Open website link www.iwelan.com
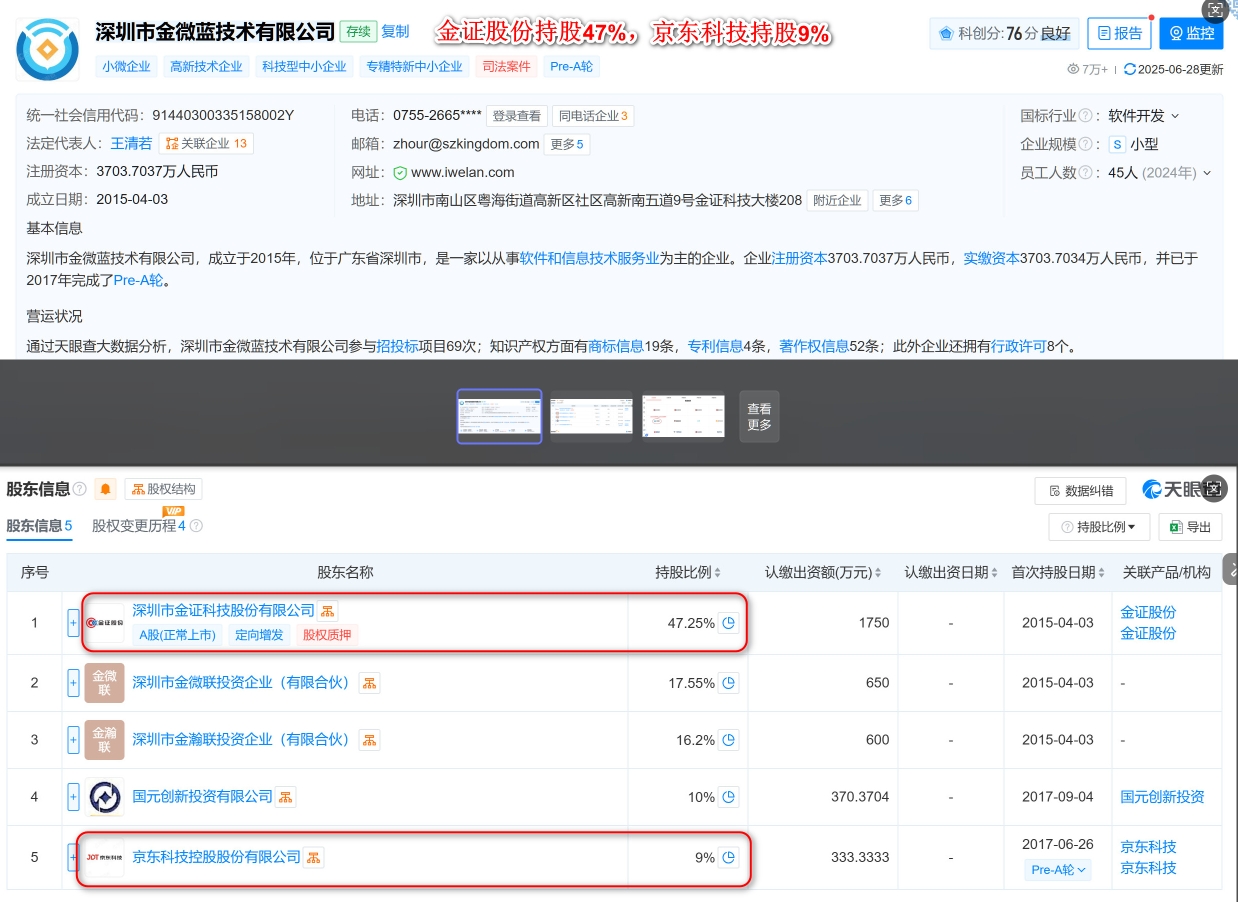1238x902 pixels. [463, 172]
